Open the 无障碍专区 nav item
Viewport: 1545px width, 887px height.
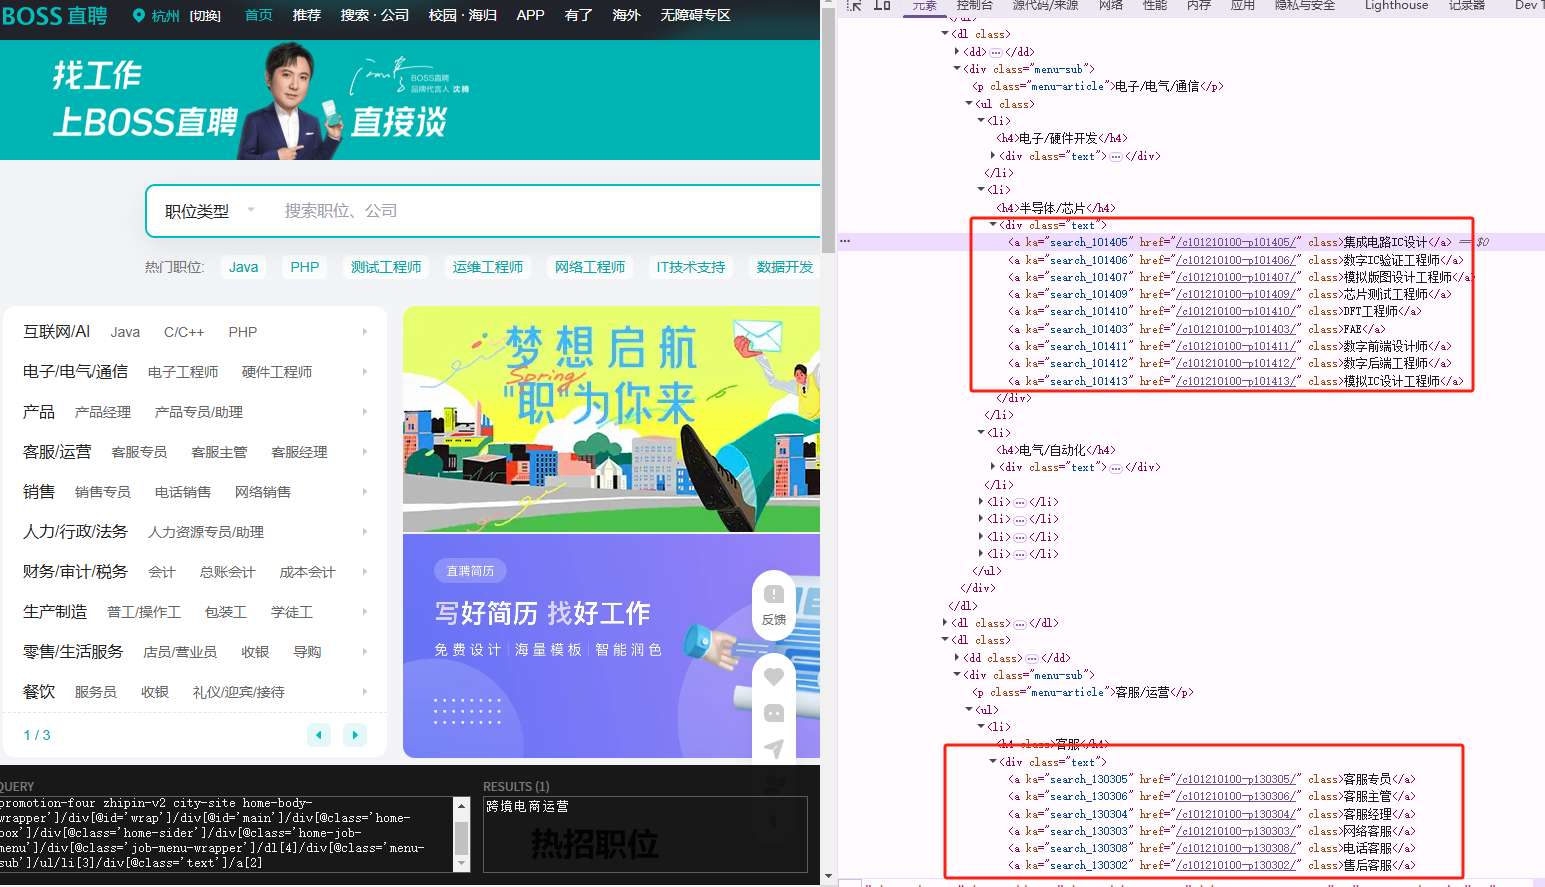point(696,16)
